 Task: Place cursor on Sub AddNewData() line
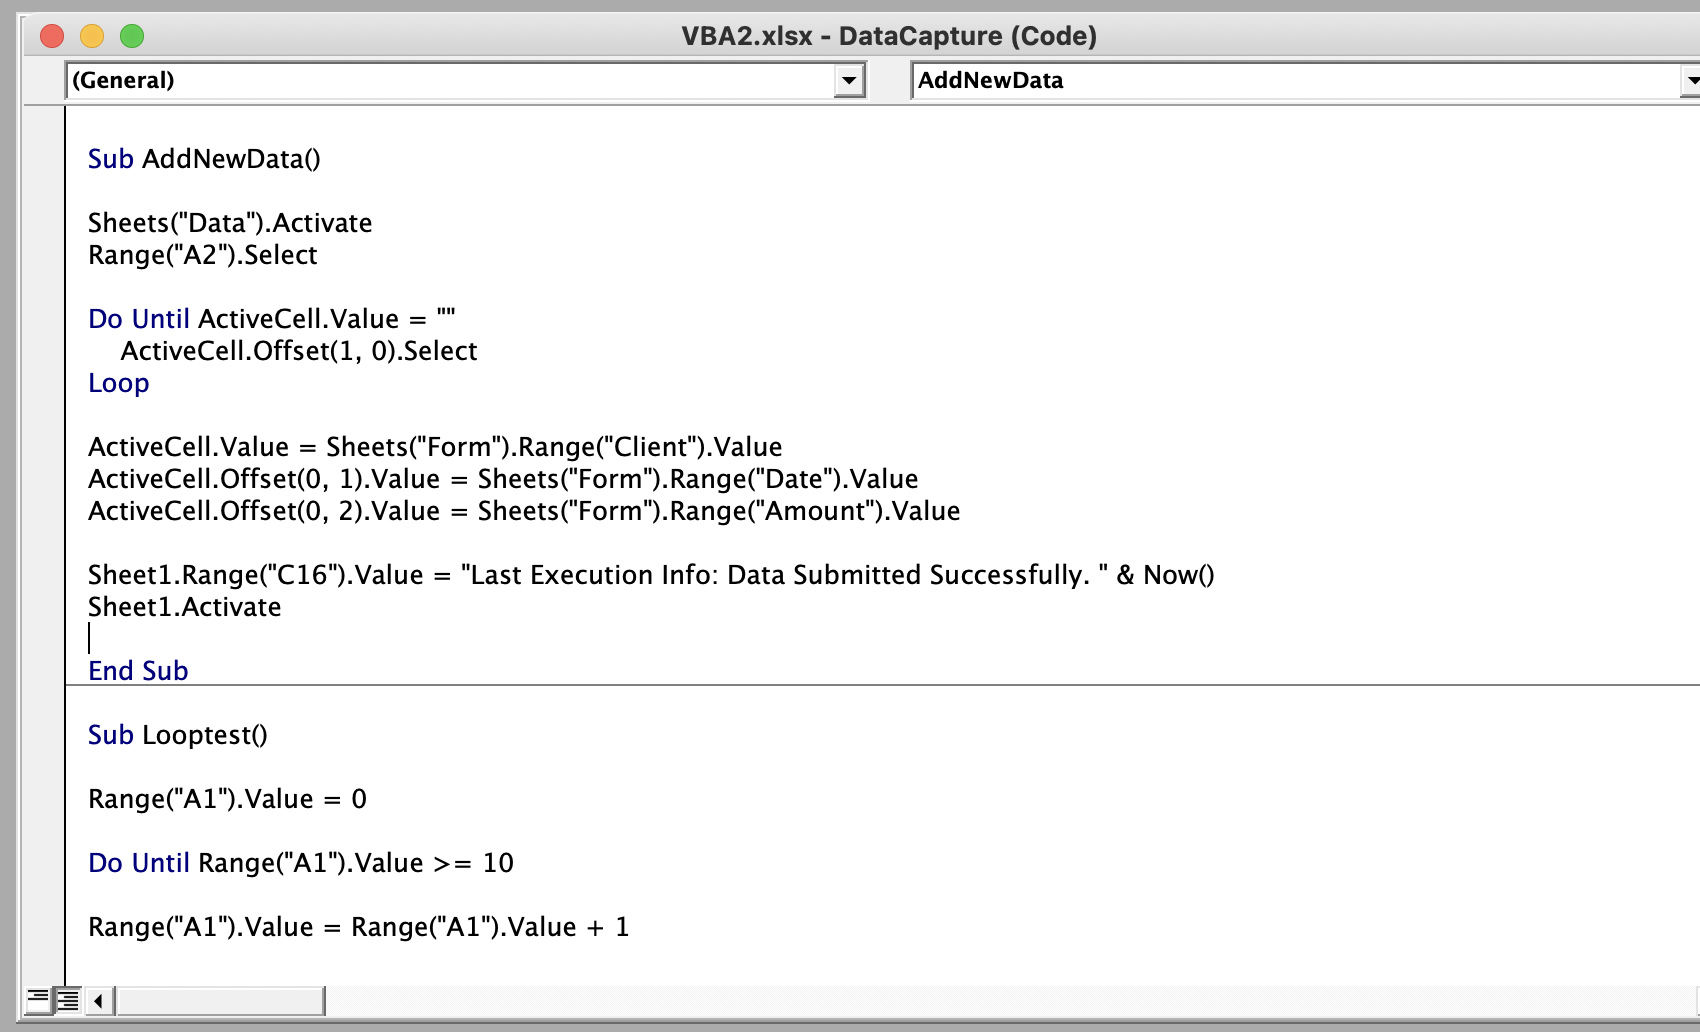204,159
